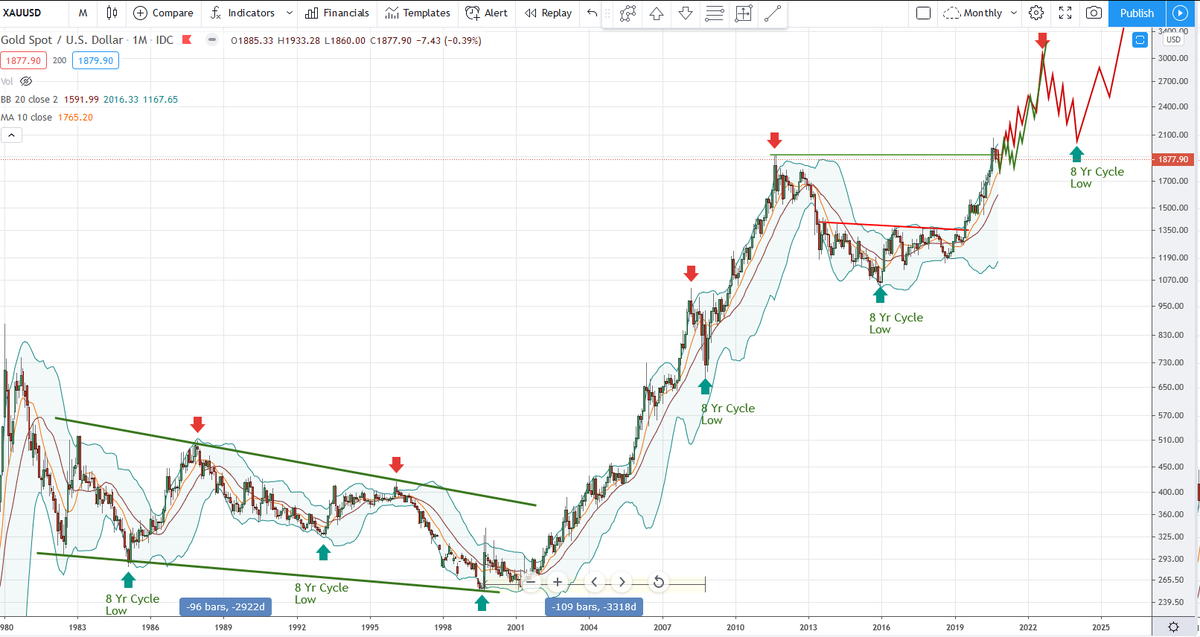Open axis settings gear at bottom right

click(x=1174, y=626)
